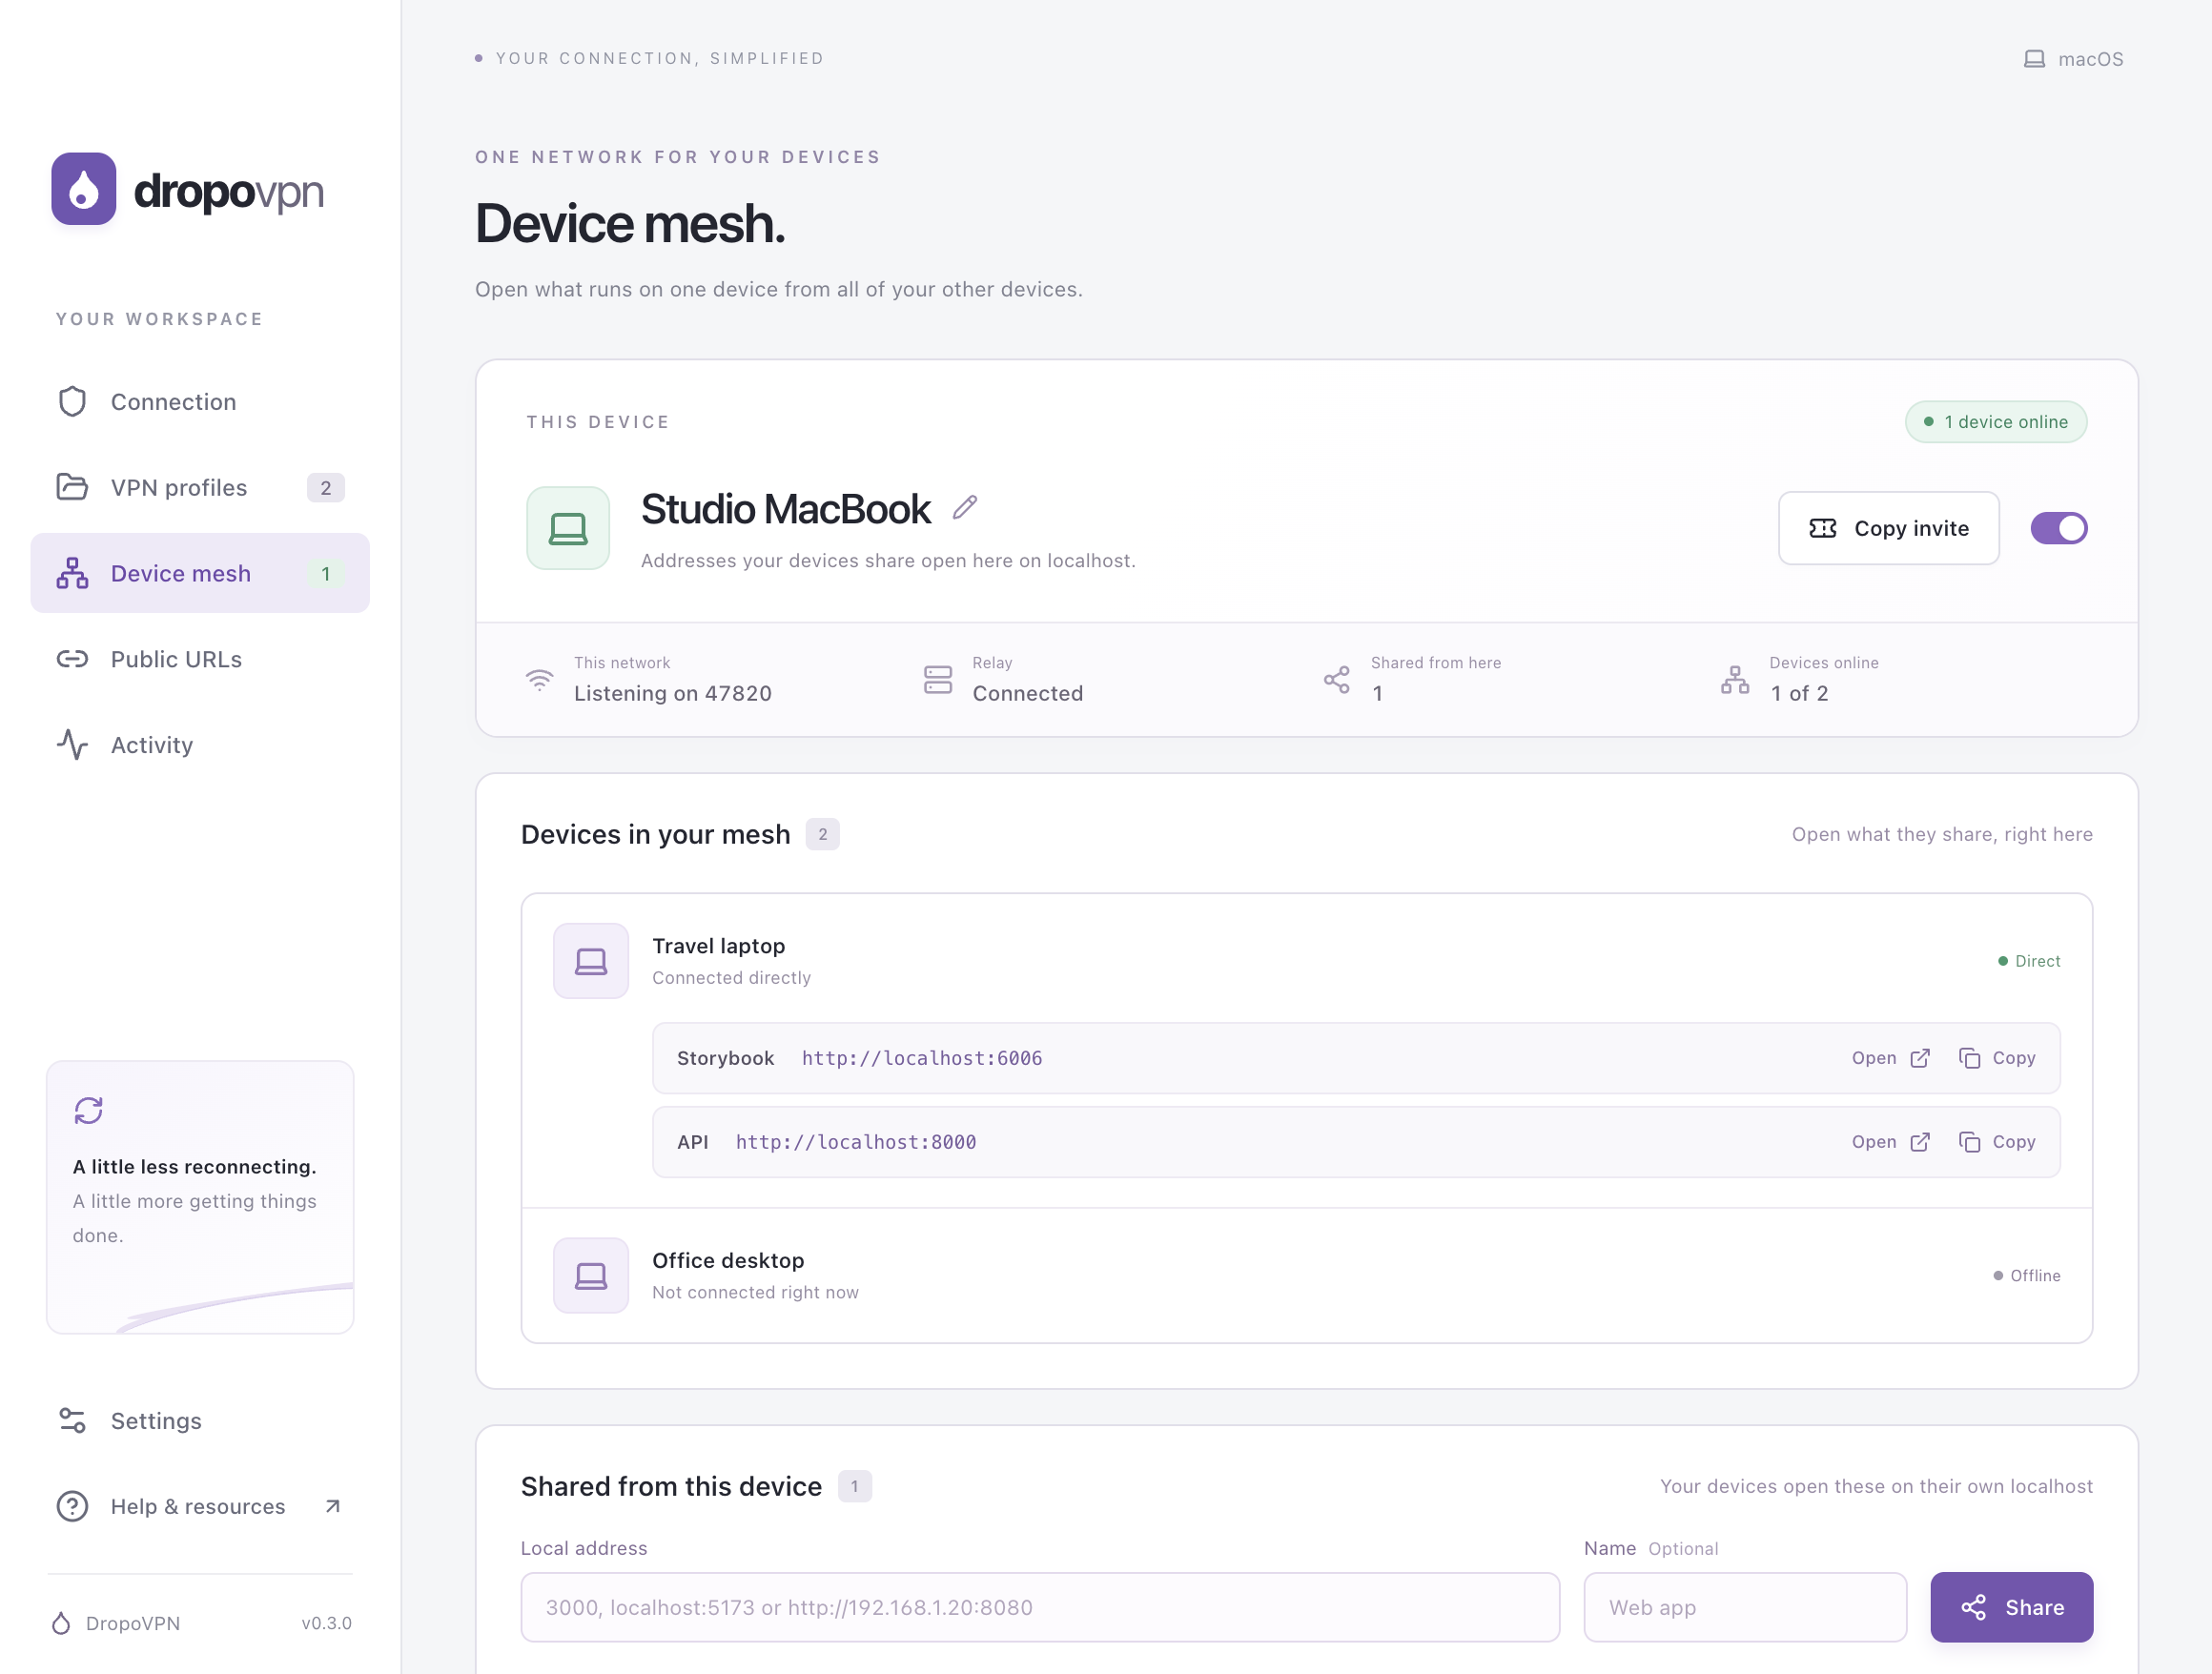The image size is (2212, 1674).
Task: Click the Connection shield icon in the sidebar
Action: (x=72, y=402)
